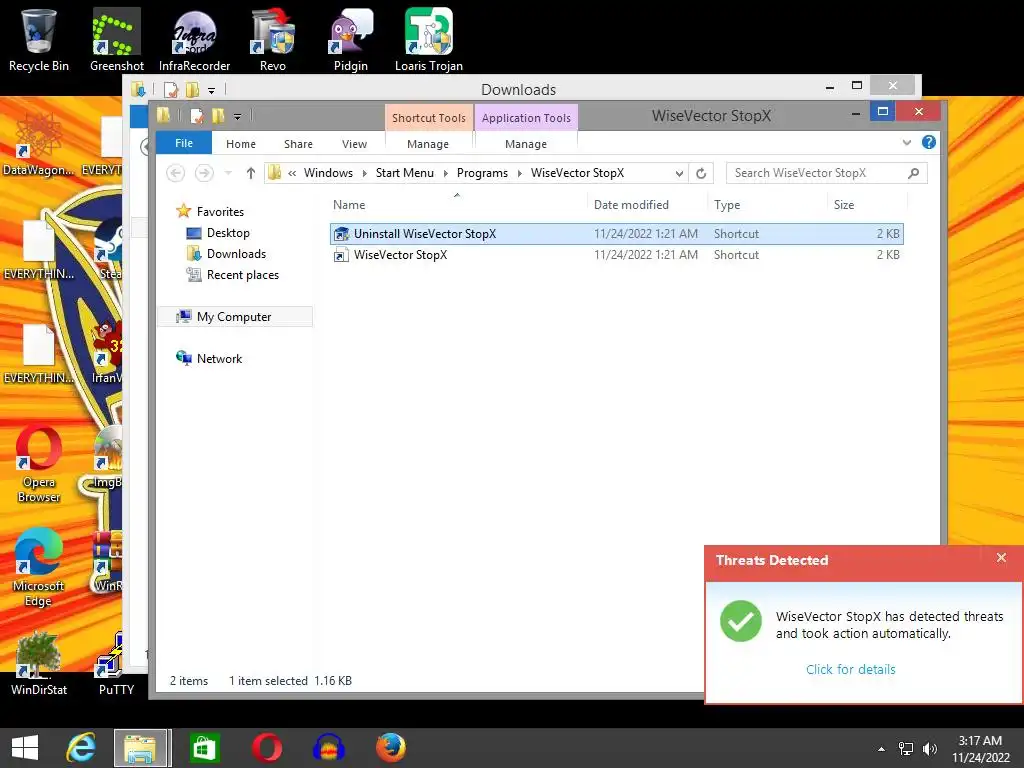Image resolution: width=1024 pixels, height=768 pixels.
Task: Expand the path chevron after Windows
Action: coord(364,173)
